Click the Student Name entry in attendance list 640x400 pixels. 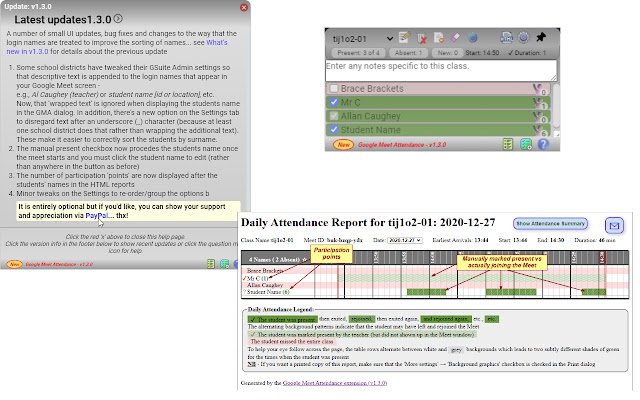click(x=370, y=130)
